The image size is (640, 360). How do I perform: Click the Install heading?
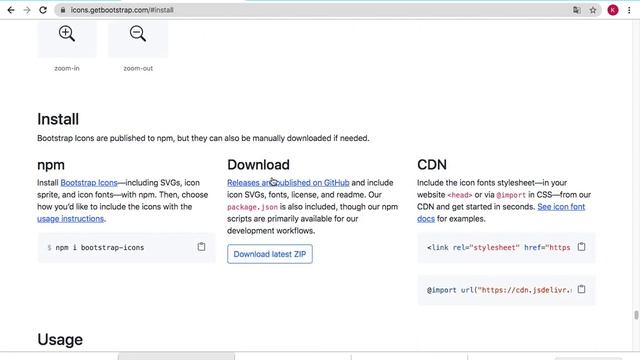(58, 119)
